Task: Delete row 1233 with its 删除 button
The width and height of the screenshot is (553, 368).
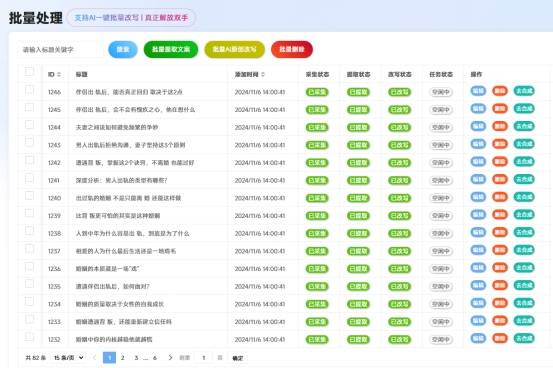Action: (500, 321)
